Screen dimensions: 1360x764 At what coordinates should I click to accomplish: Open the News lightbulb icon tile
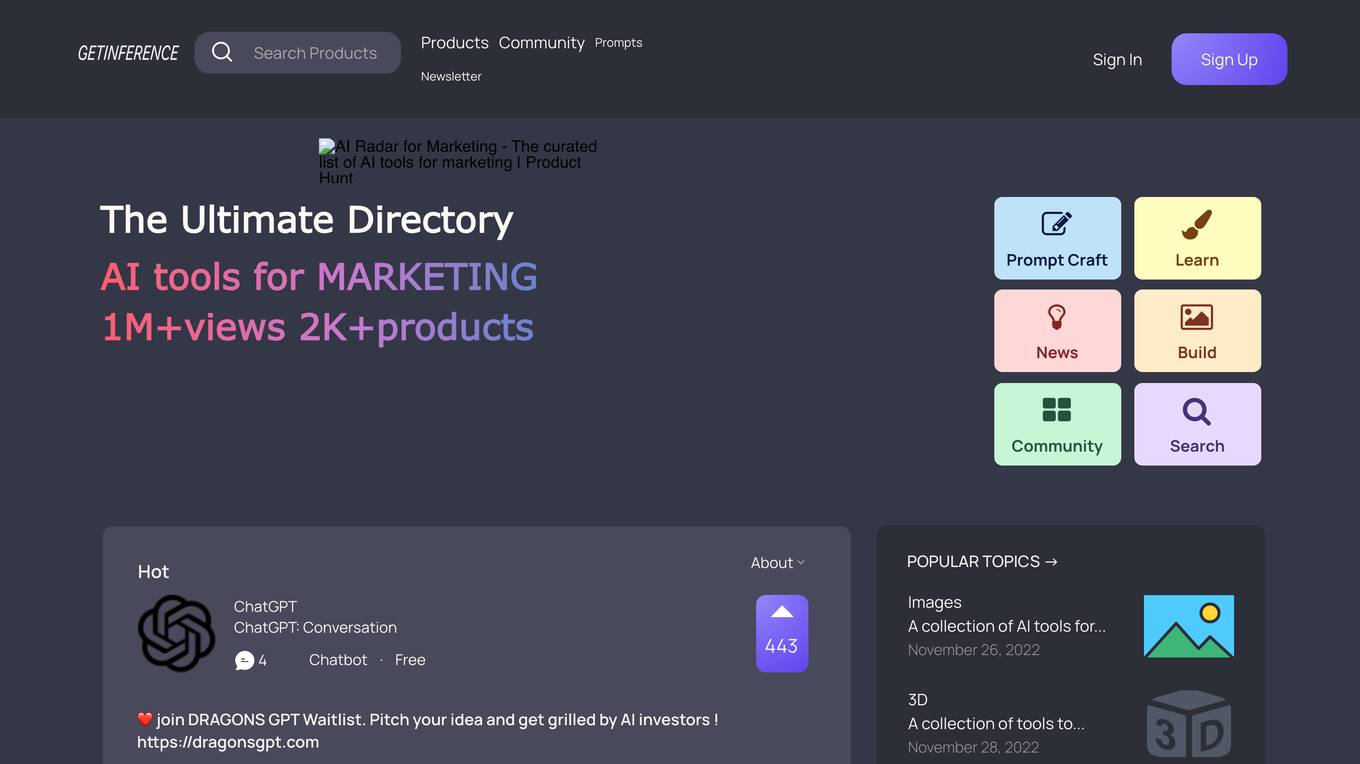point(1057,331)
